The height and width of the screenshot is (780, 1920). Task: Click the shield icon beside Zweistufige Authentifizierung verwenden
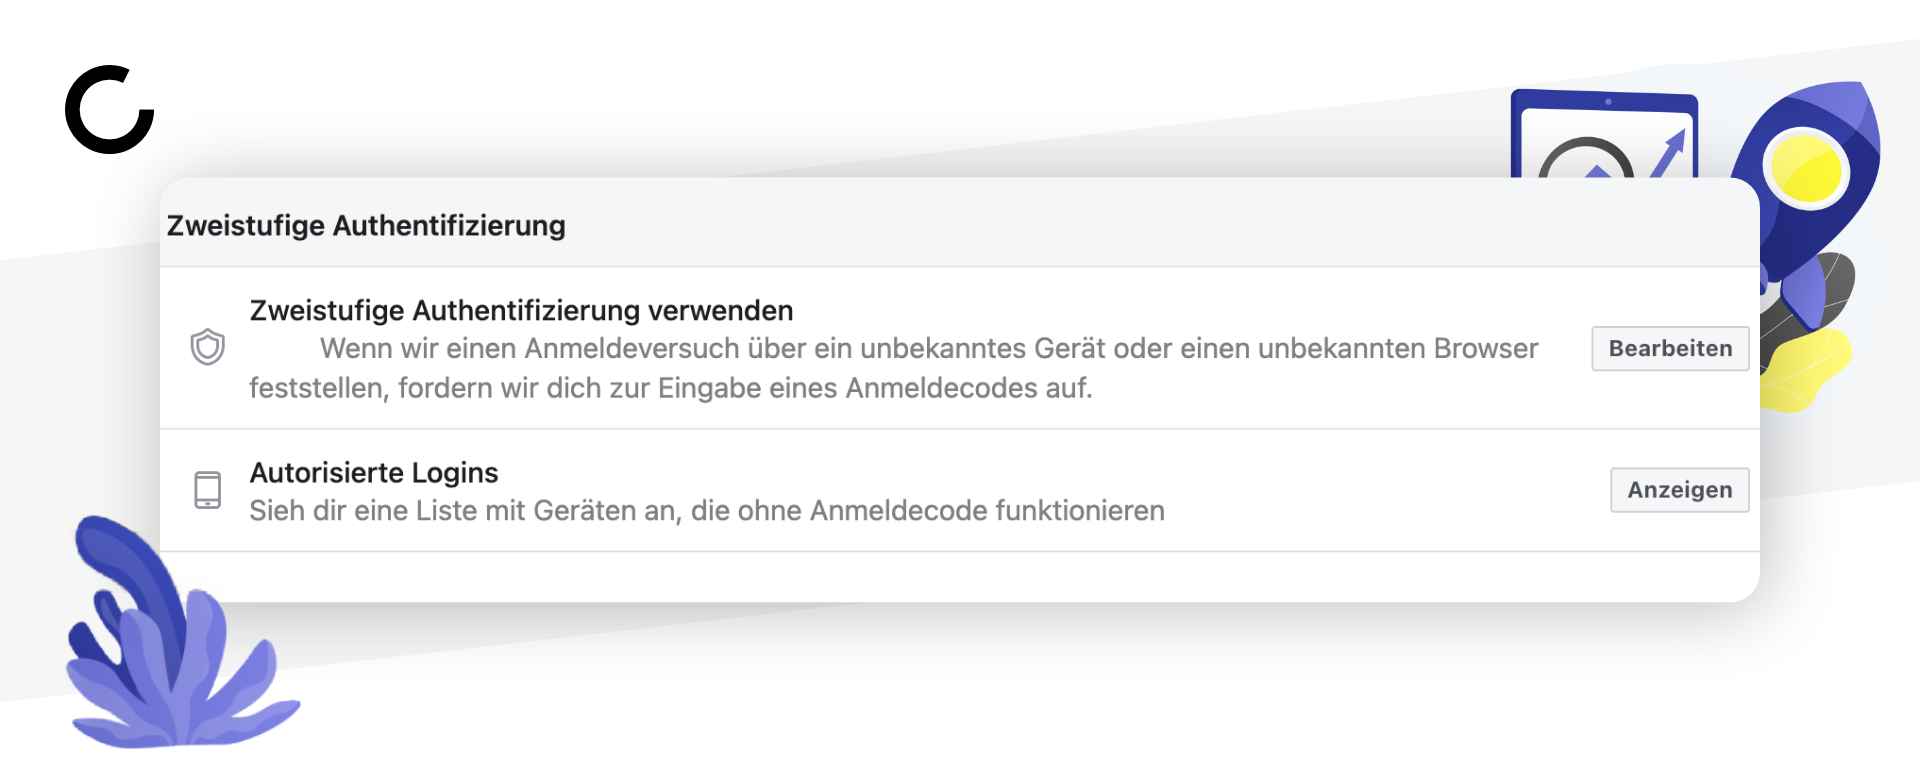coord(208,347)
